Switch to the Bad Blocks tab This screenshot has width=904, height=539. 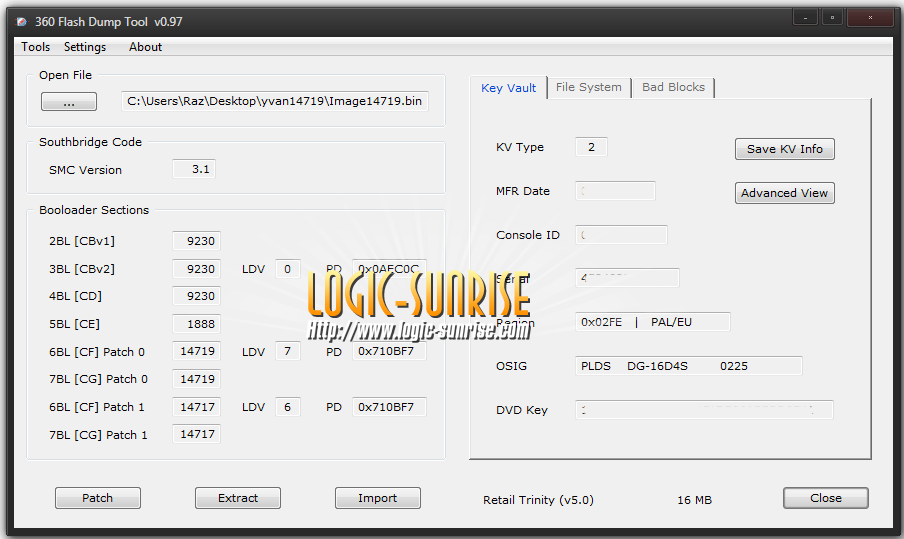click(673, 88)
